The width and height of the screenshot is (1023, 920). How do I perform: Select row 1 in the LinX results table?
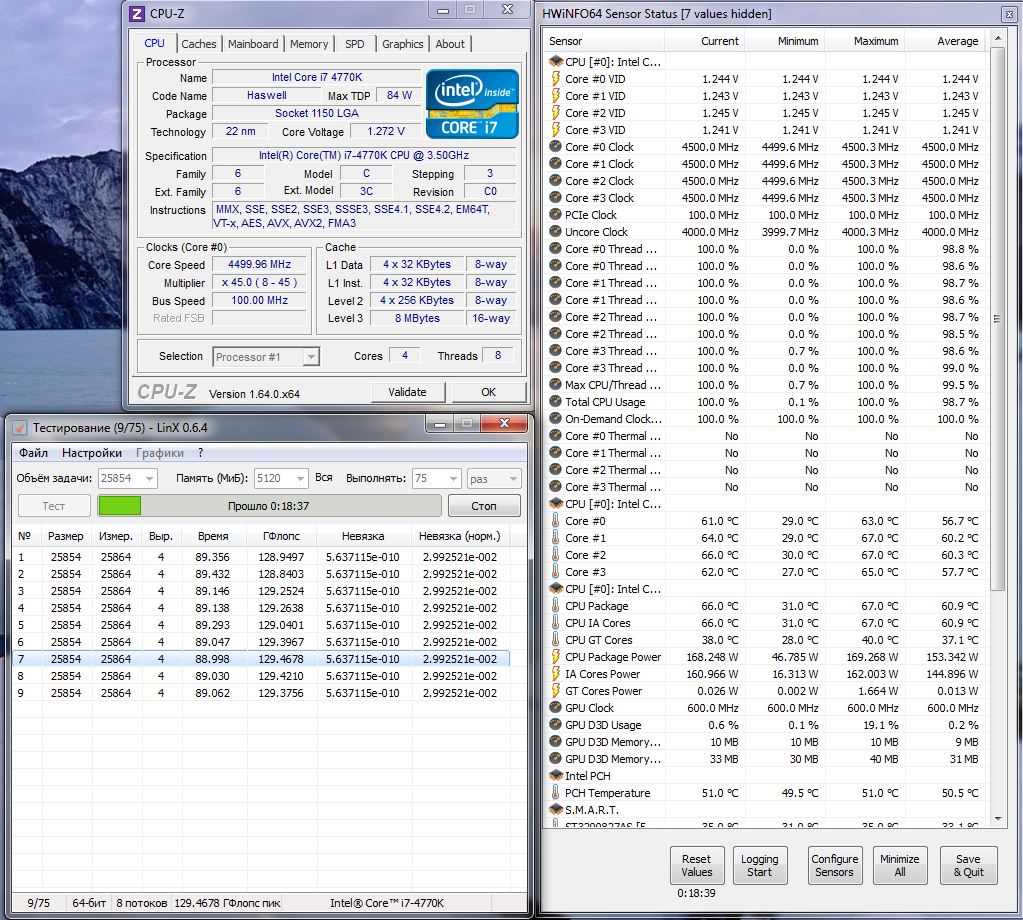click(x=261, y=557)
